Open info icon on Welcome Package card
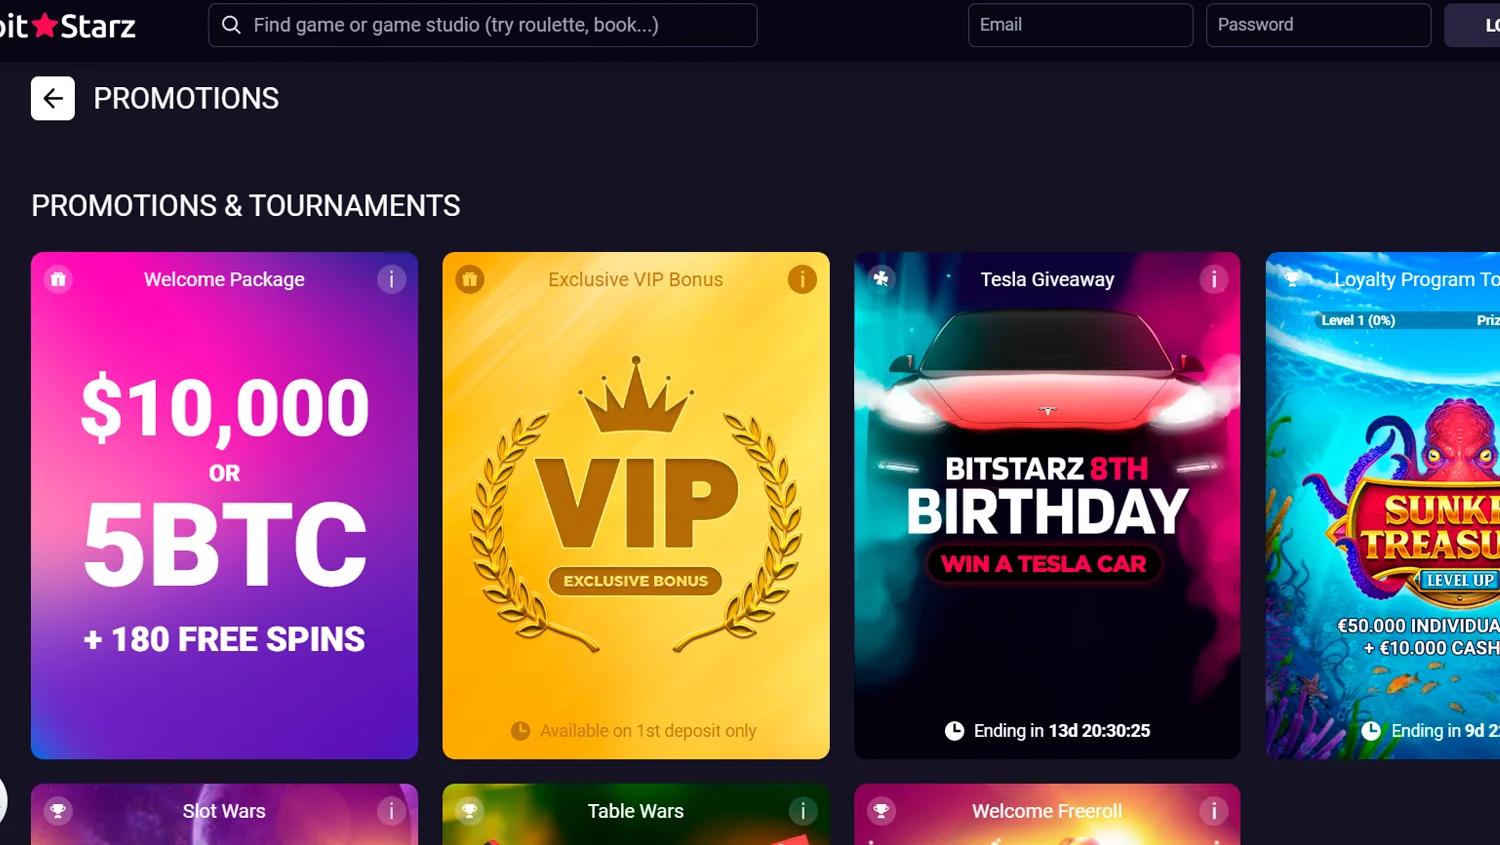This screenshot has width=1500, height=845. pos(391,280)
